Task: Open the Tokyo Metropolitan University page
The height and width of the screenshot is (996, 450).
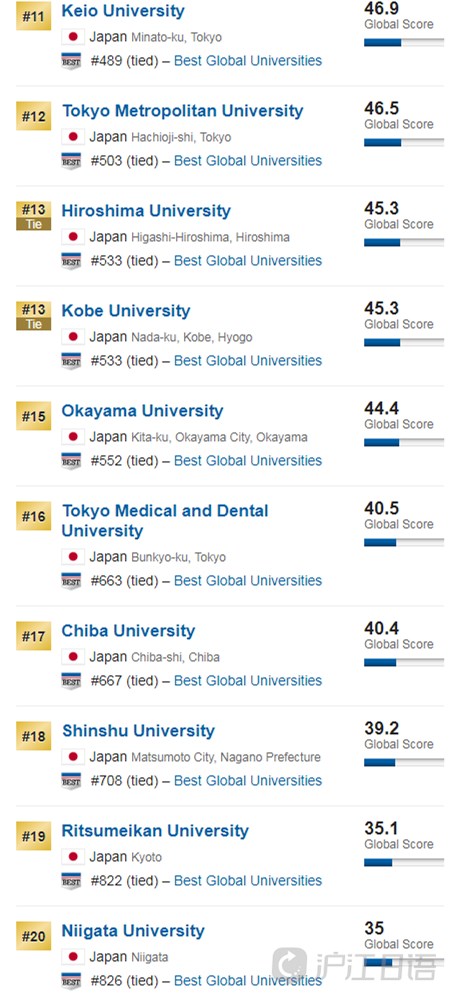Action: pos(182,111)
